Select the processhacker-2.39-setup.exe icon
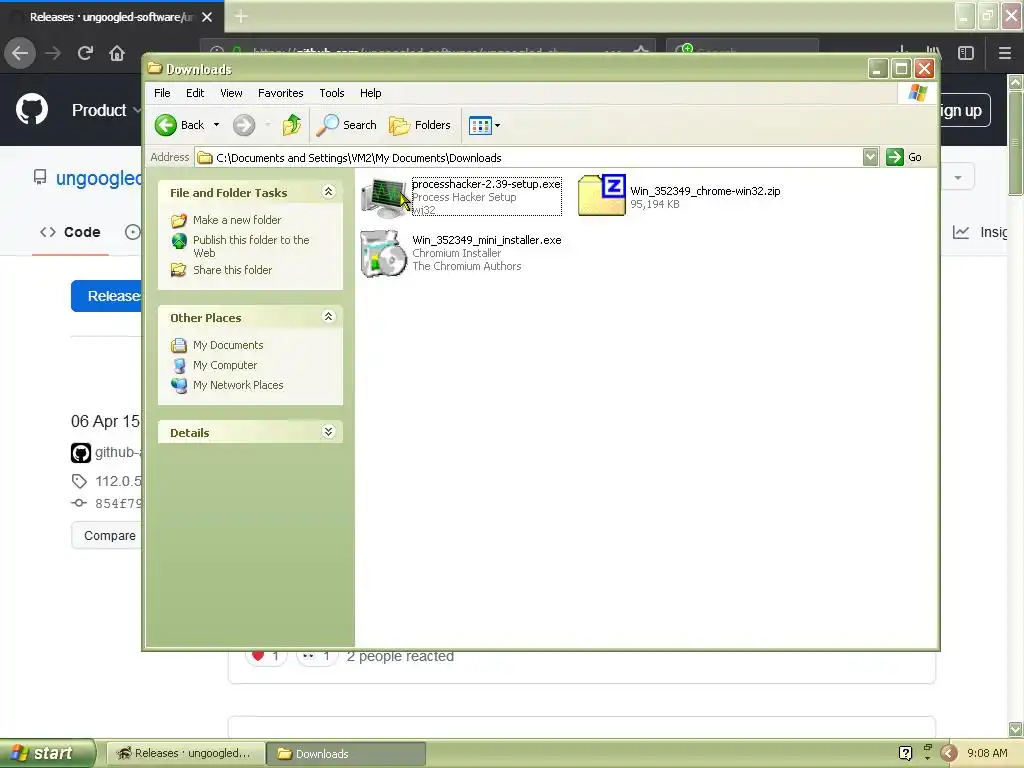The image size is (1024, 768). coord(384,197)
